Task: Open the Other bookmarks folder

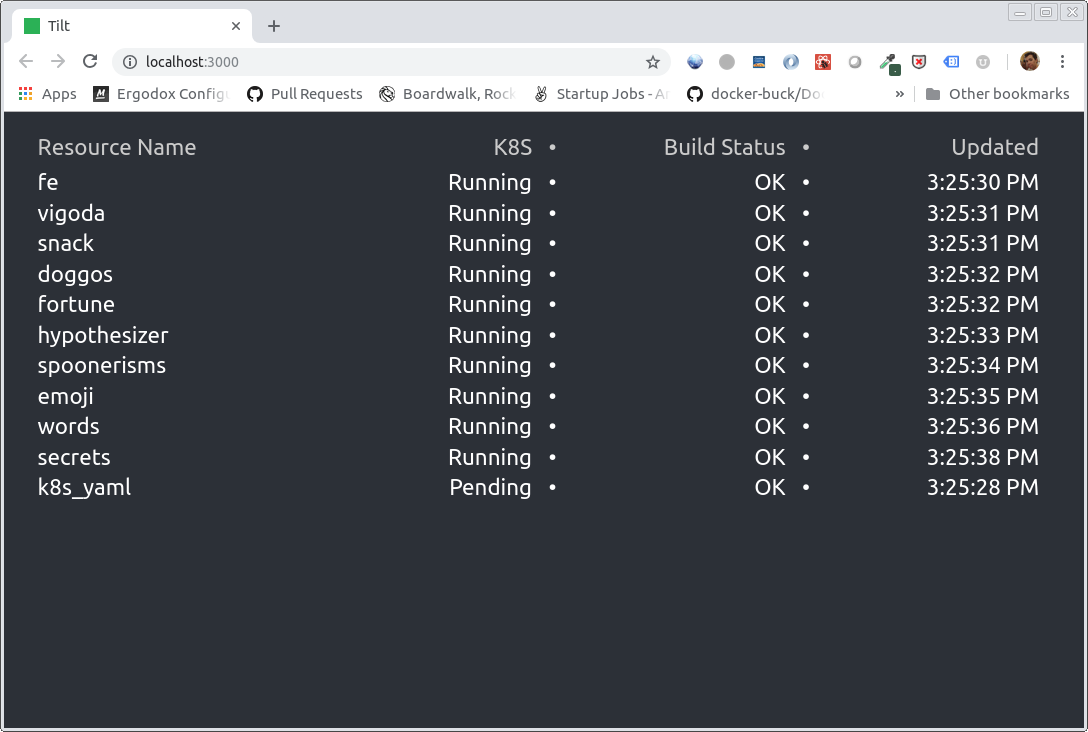Action: point(998,94)
